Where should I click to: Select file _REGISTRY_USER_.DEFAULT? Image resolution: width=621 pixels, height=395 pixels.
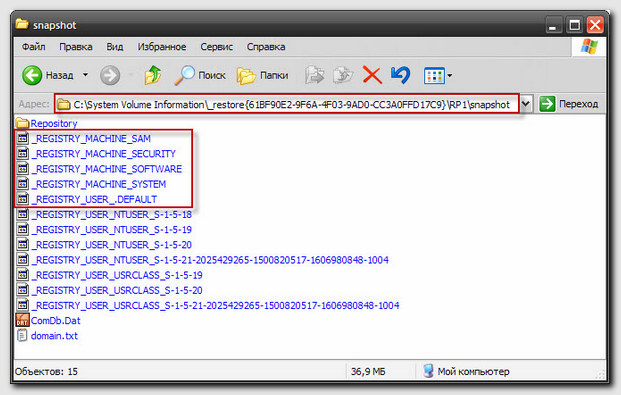(x=94, y=199)
